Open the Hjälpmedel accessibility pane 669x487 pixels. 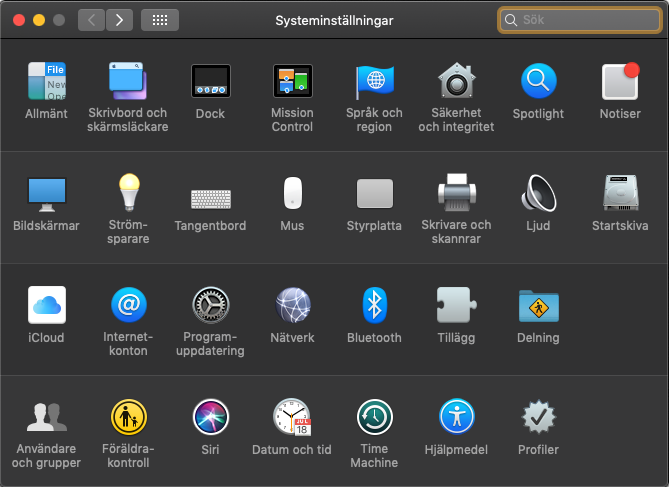456,417
